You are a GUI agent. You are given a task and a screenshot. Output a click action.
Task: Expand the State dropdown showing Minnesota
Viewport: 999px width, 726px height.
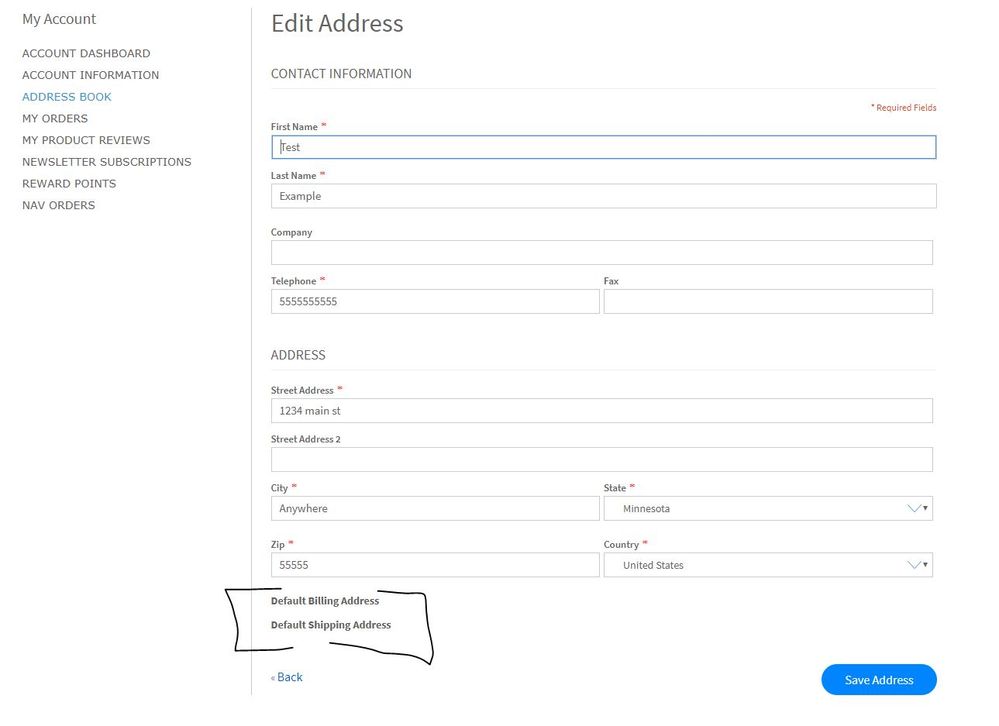[767, 508]
